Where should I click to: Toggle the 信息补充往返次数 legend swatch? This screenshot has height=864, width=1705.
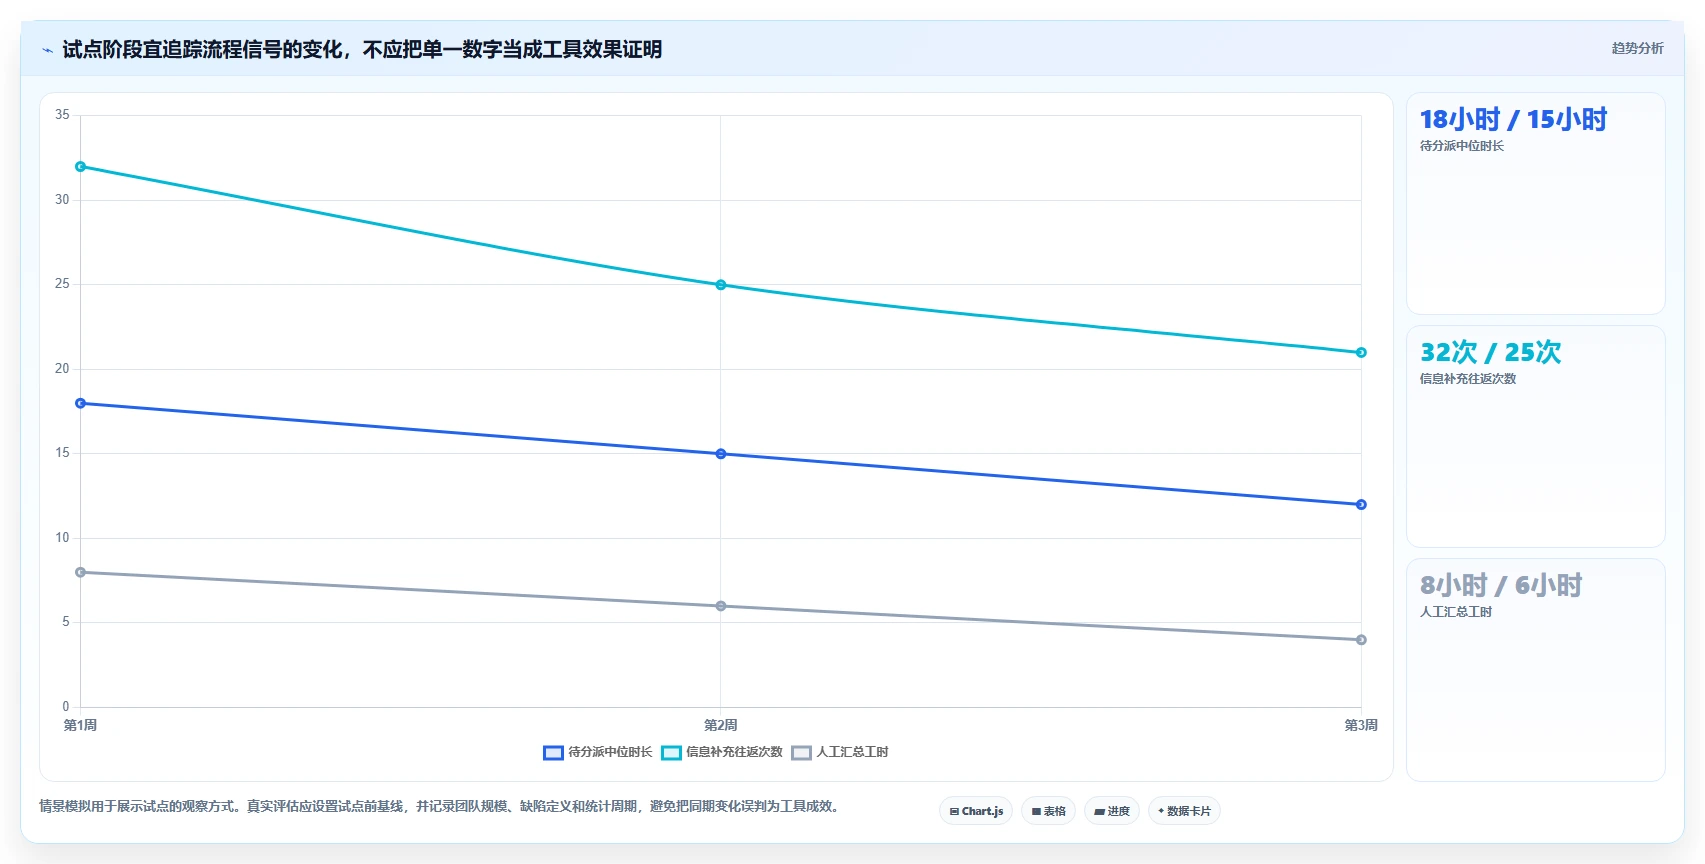671,753
